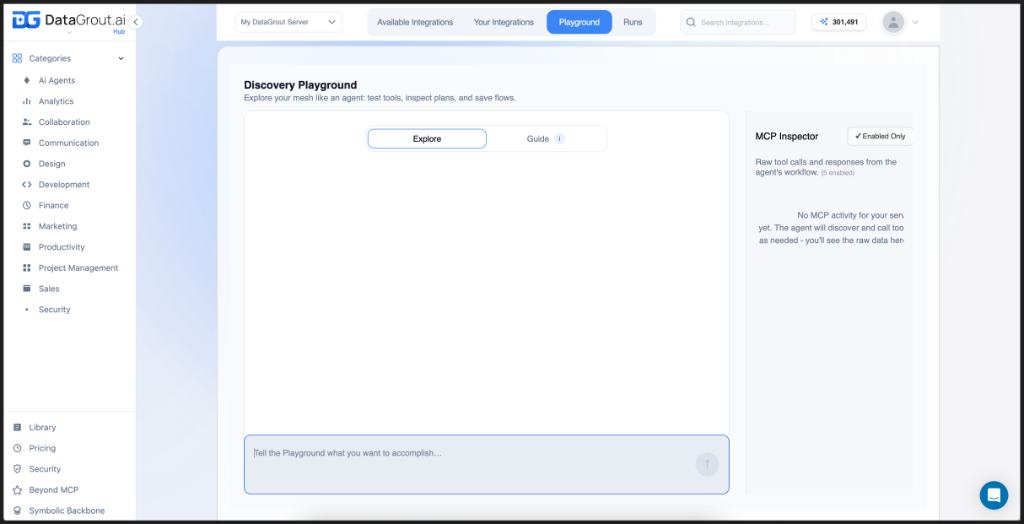This screenshot has width=1024, height=524.
Task: Click the Communication chat icon
Action: (27, 143)
